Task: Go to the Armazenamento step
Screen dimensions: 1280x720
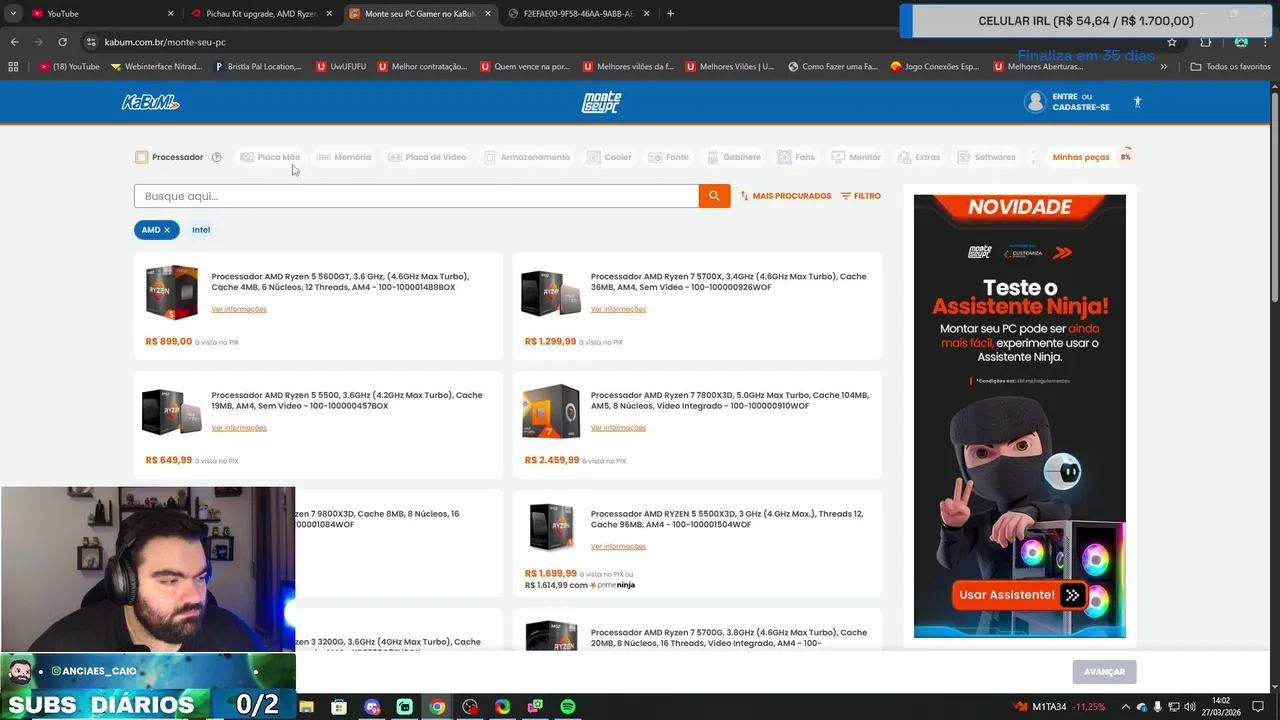Action: click(x=527, y=157)
